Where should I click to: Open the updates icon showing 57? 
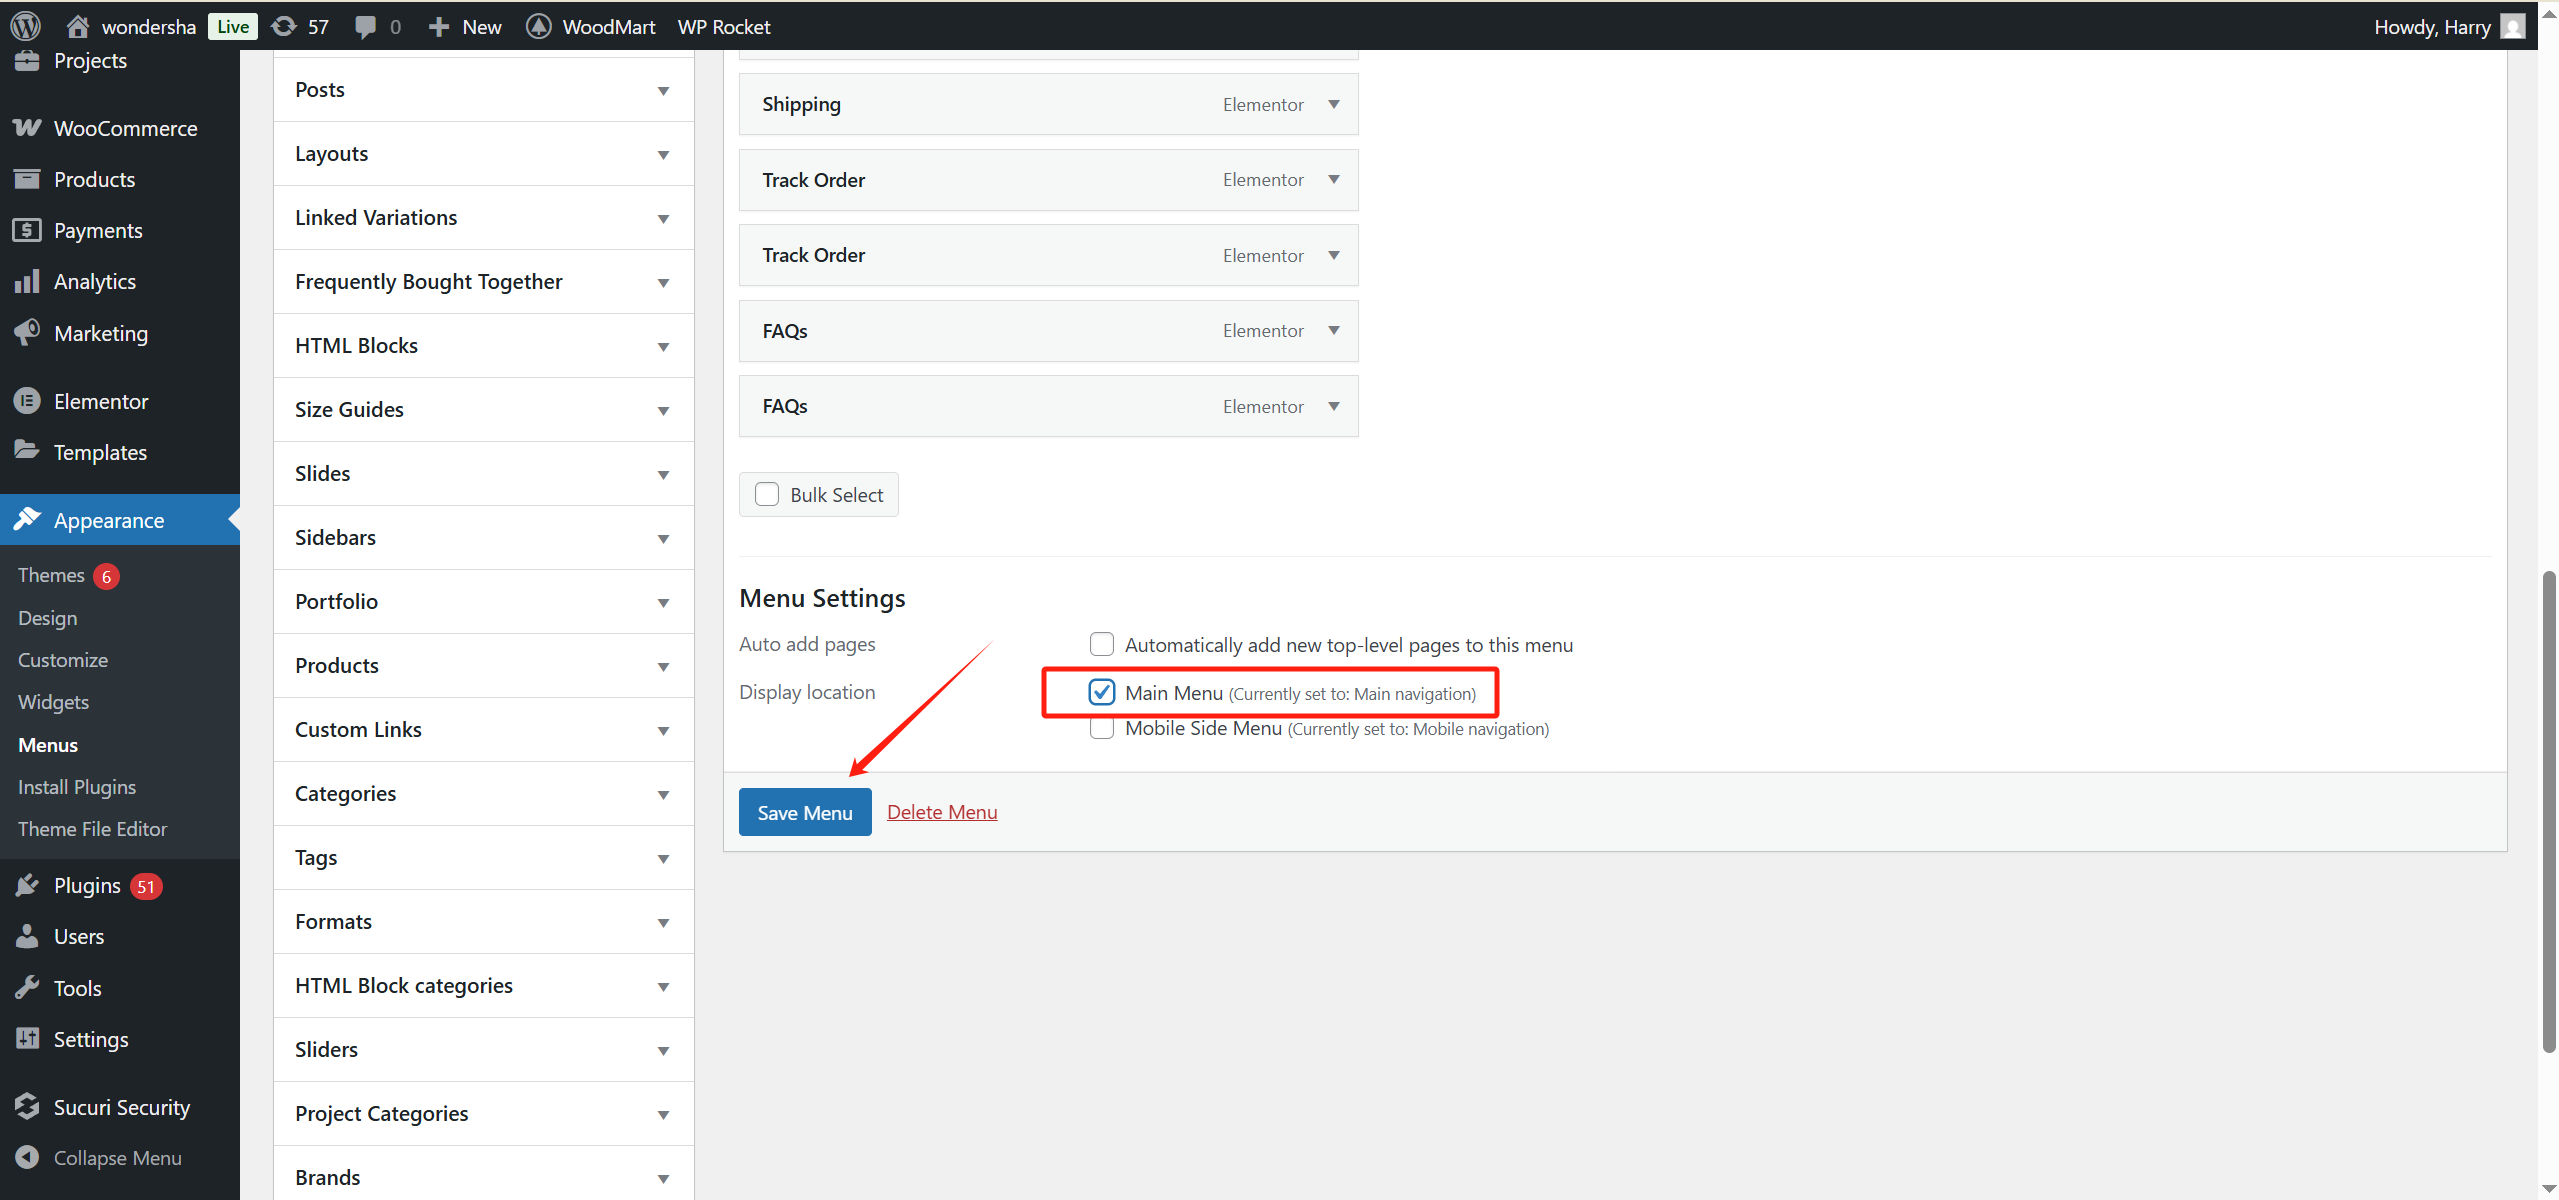click(285, 26)
